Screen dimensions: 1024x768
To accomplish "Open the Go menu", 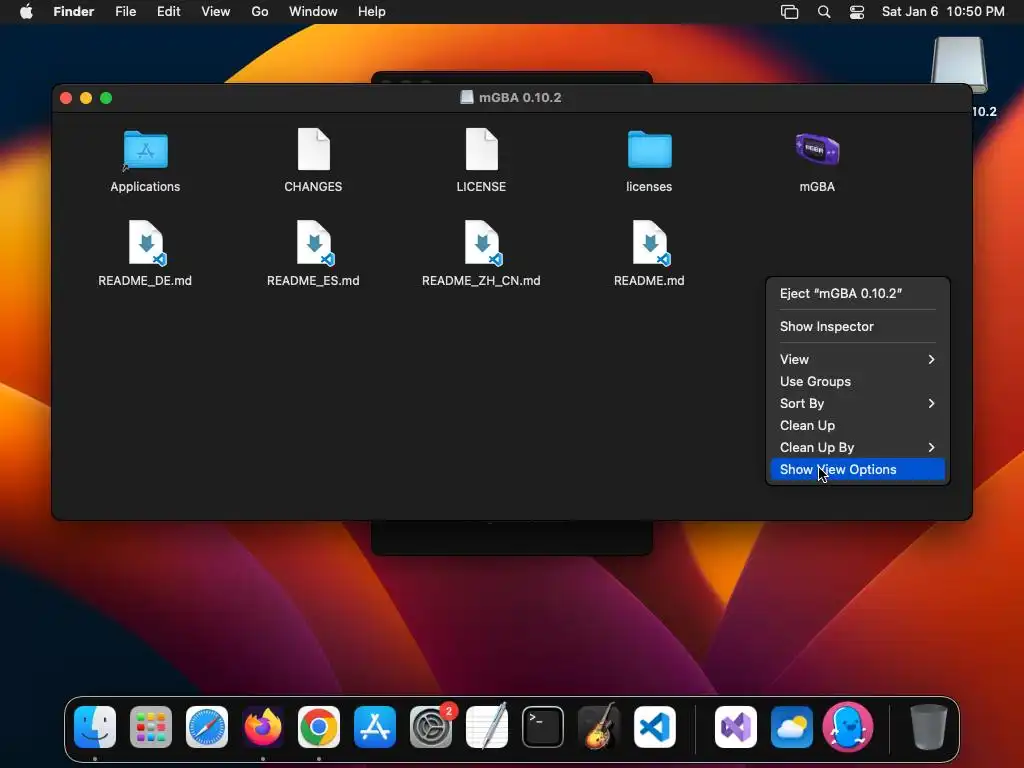I will tap(260, 12).
